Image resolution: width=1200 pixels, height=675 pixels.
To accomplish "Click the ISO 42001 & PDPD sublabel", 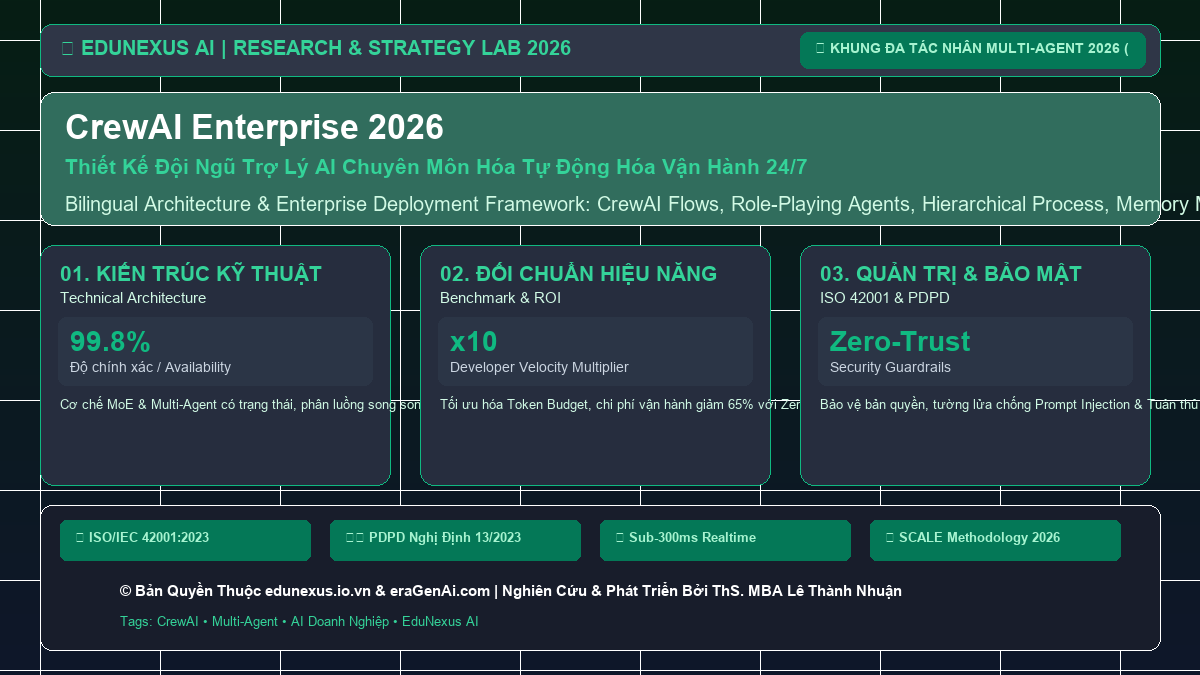I will click(885, 298).
